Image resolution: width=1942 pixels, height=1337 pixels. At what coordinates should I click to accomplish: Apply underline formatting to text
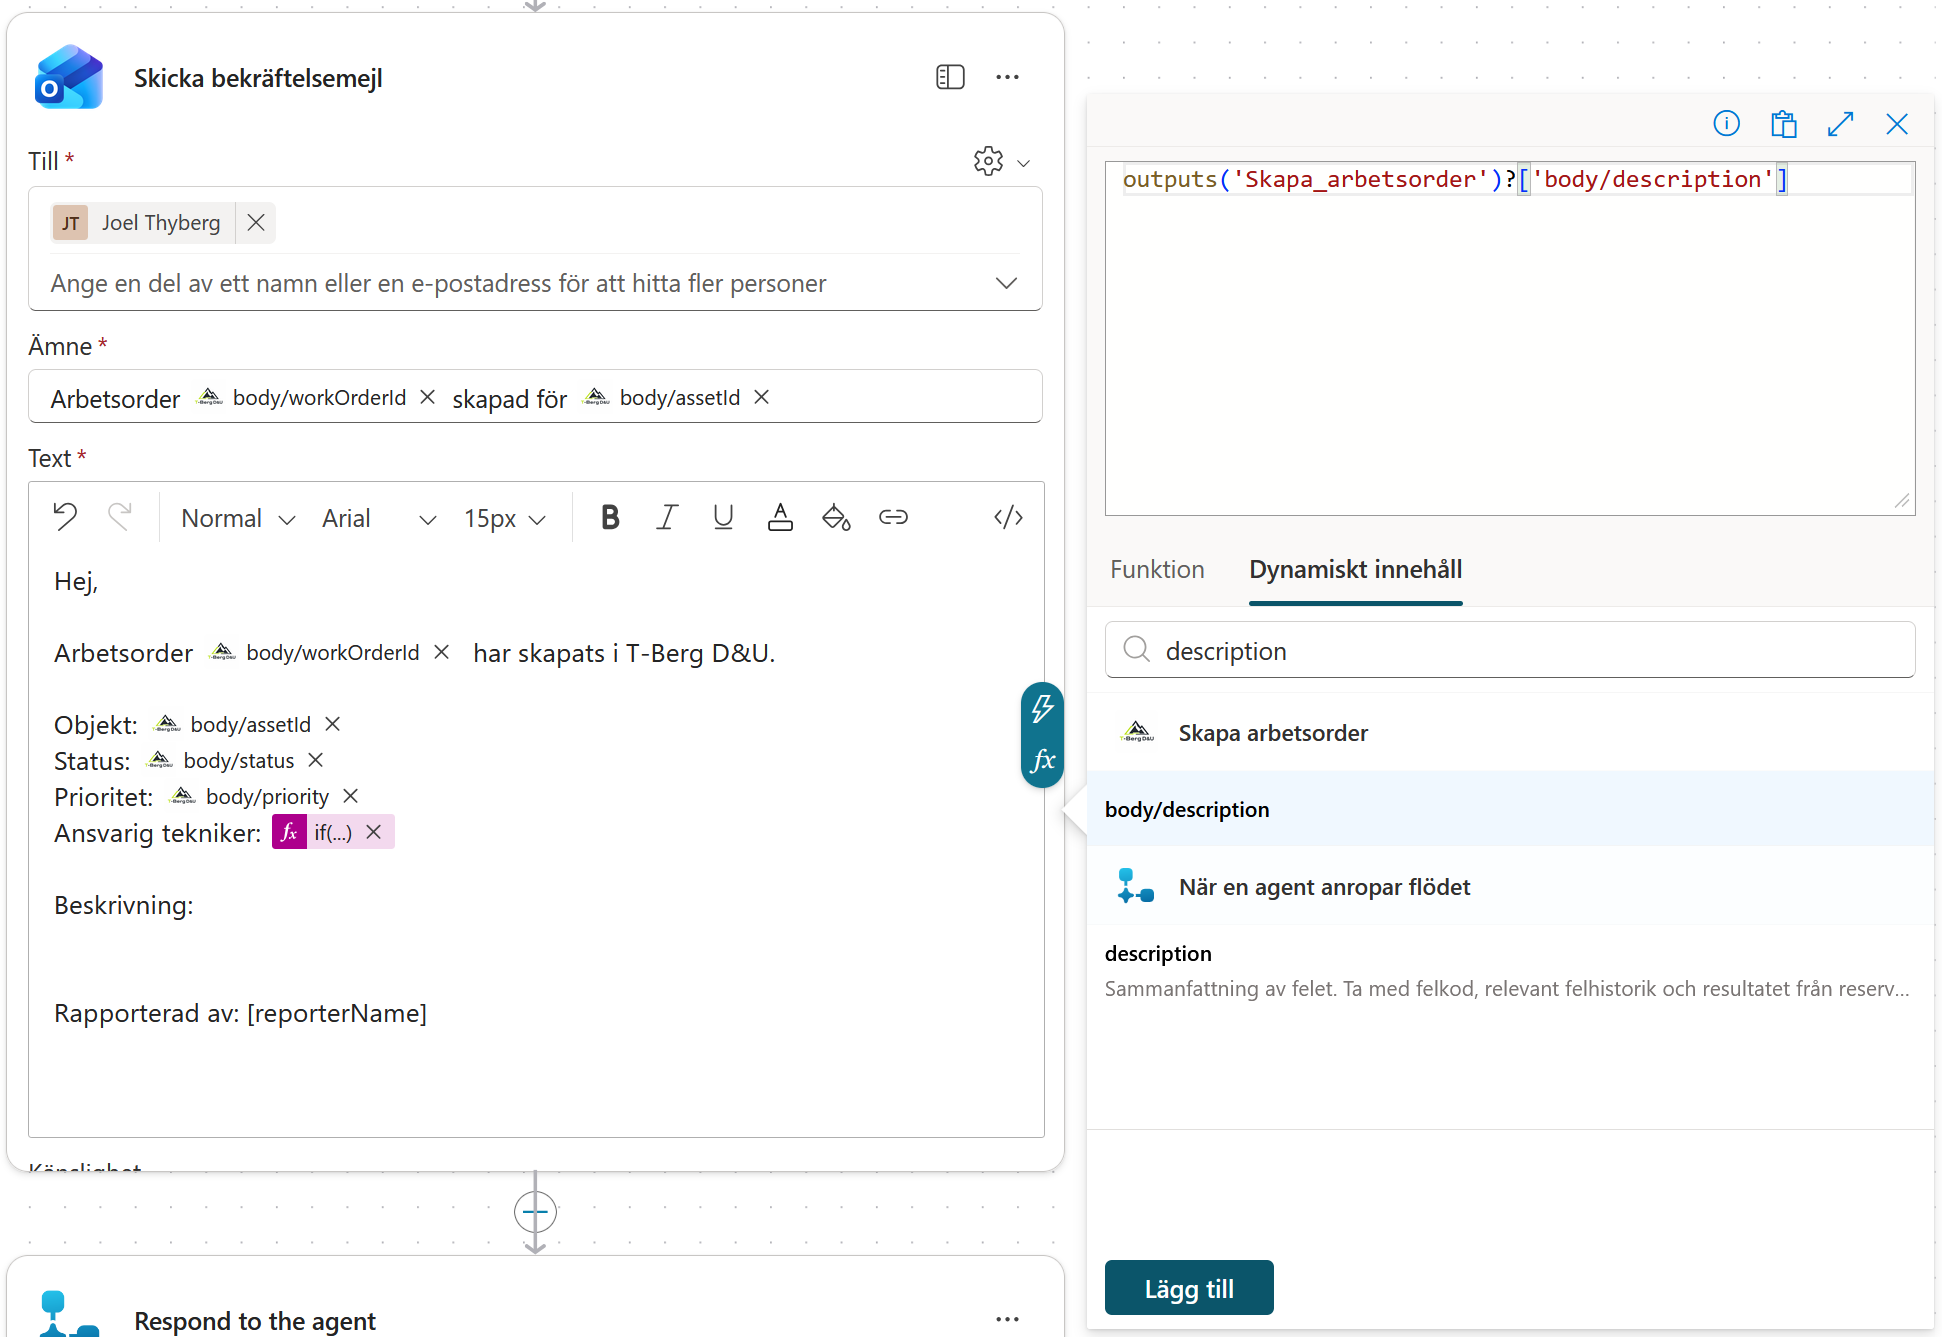pos(723,517)
